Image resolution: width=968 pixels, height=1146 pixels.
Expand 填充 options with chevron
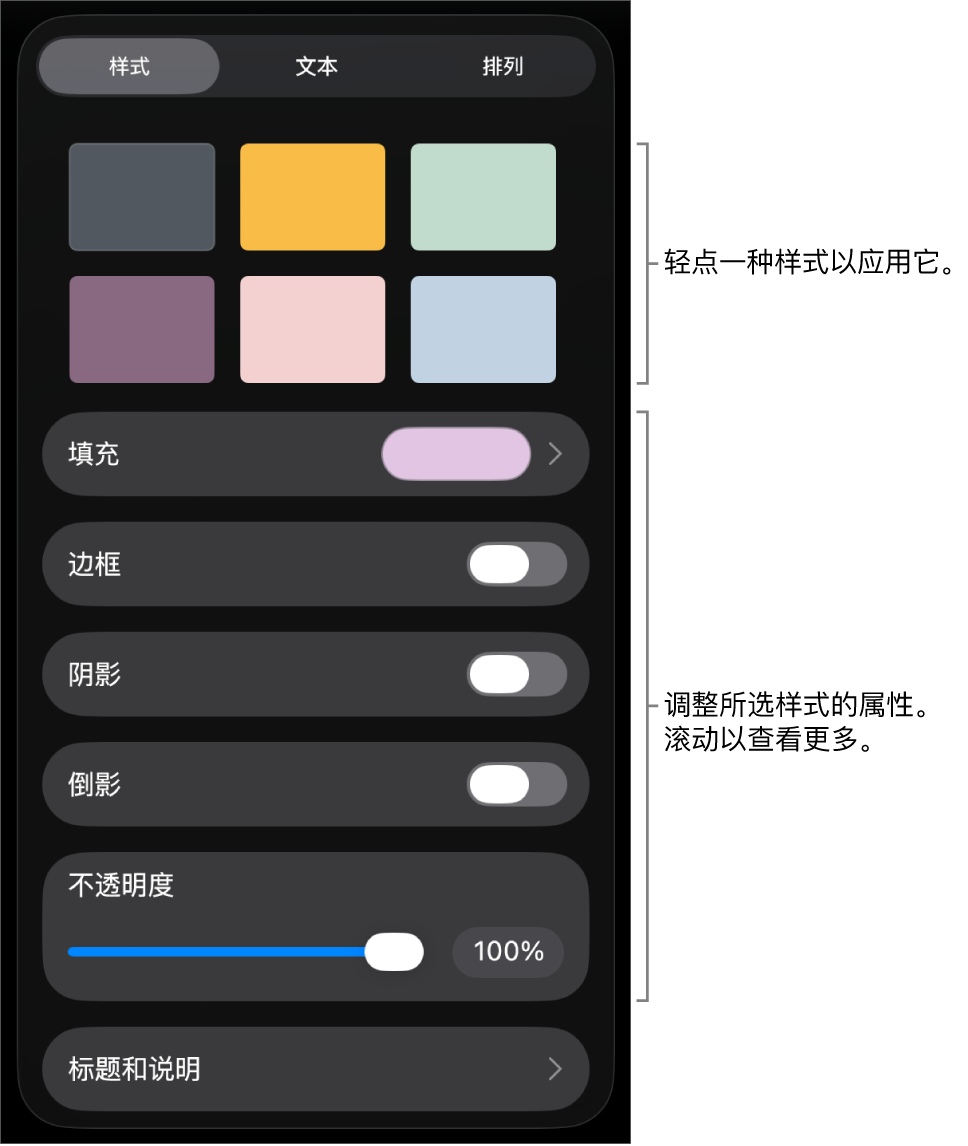point(556,454)
